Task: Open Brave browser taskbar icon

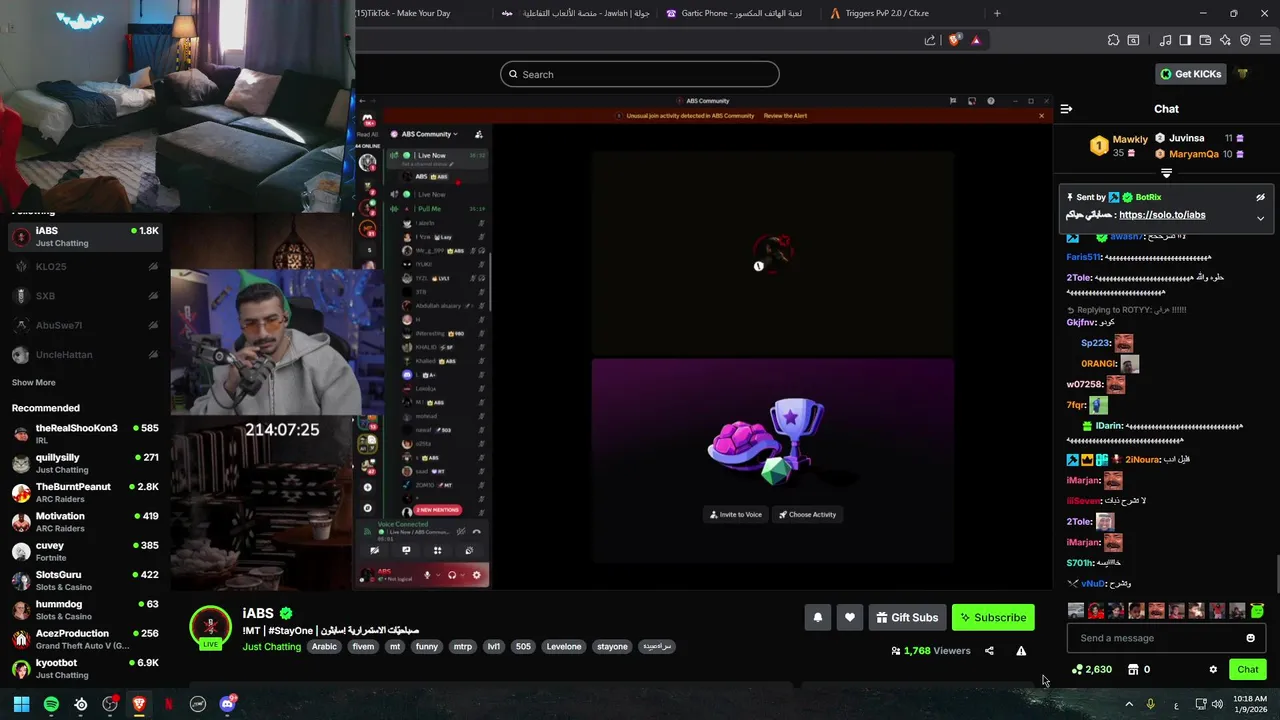Action: pyautogui.click(x=139, y=704)
